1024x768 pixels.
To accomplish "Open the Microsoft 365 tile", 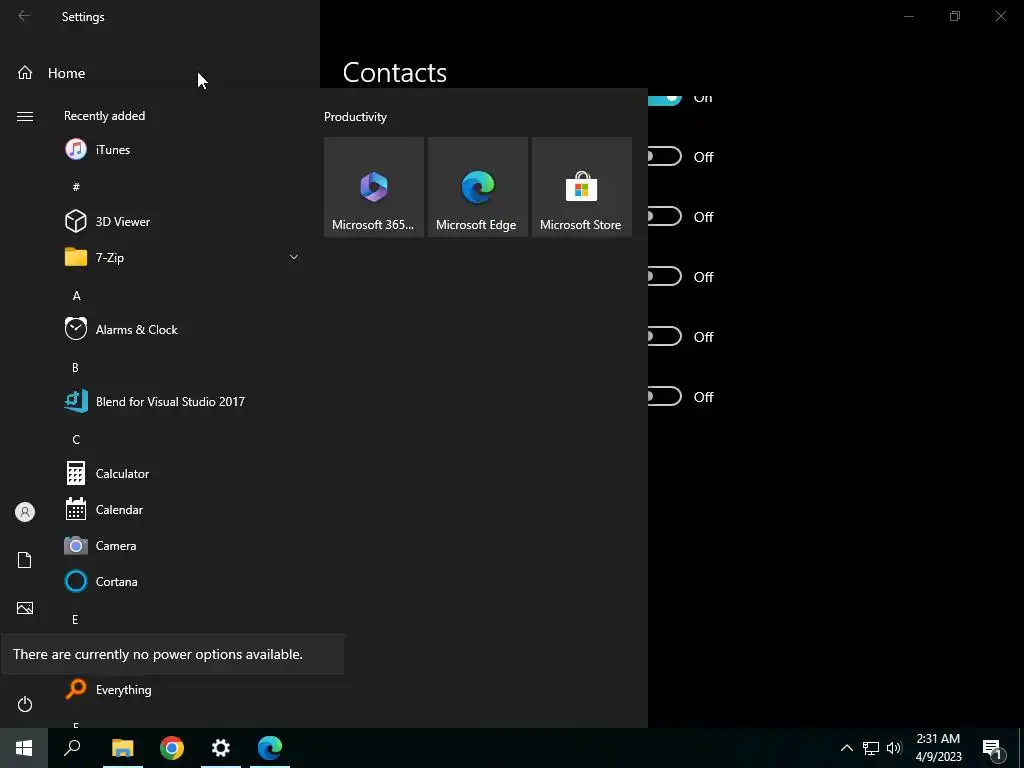I will pos(374,187).
